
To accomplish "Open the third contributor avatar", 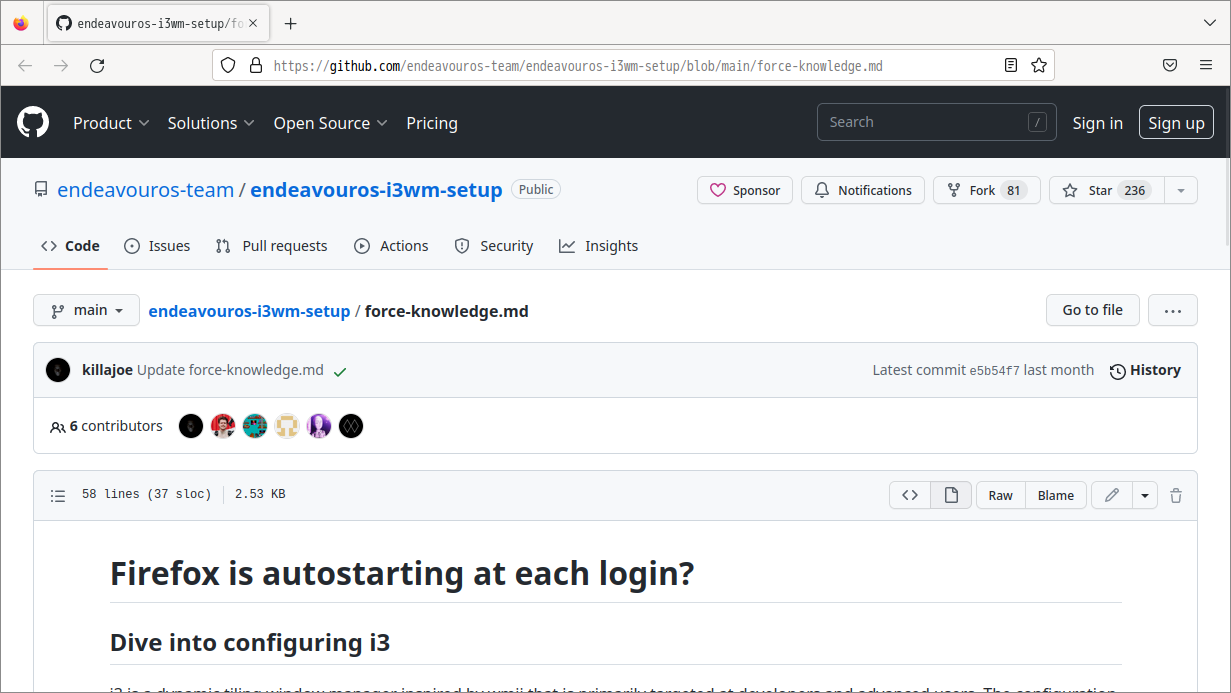I will (255, 426).
